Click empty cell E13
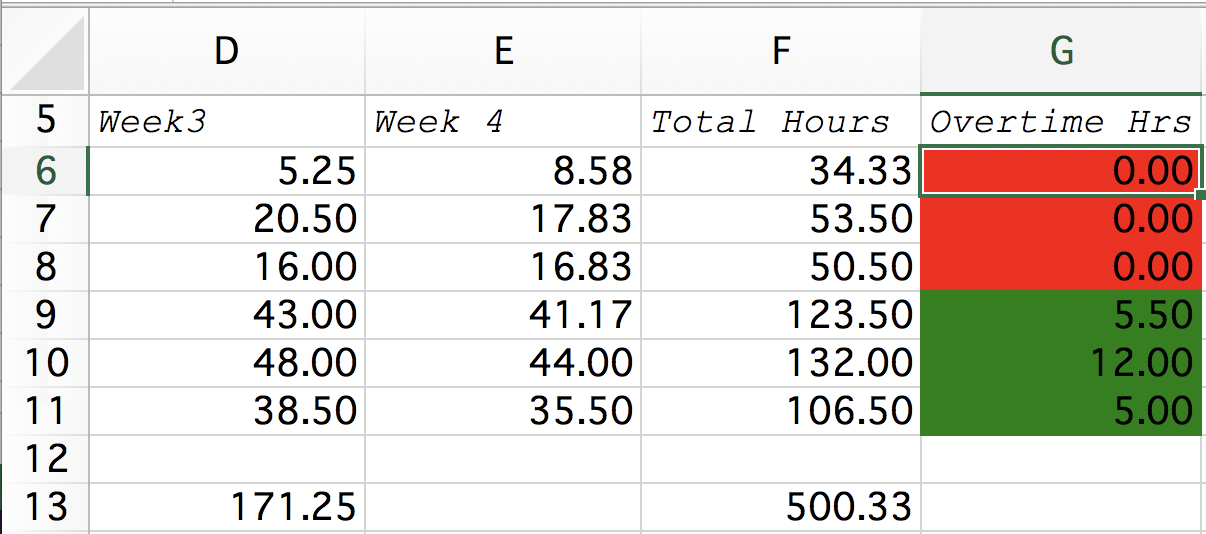Screen dimensions: 1206x534 (503, 507)
